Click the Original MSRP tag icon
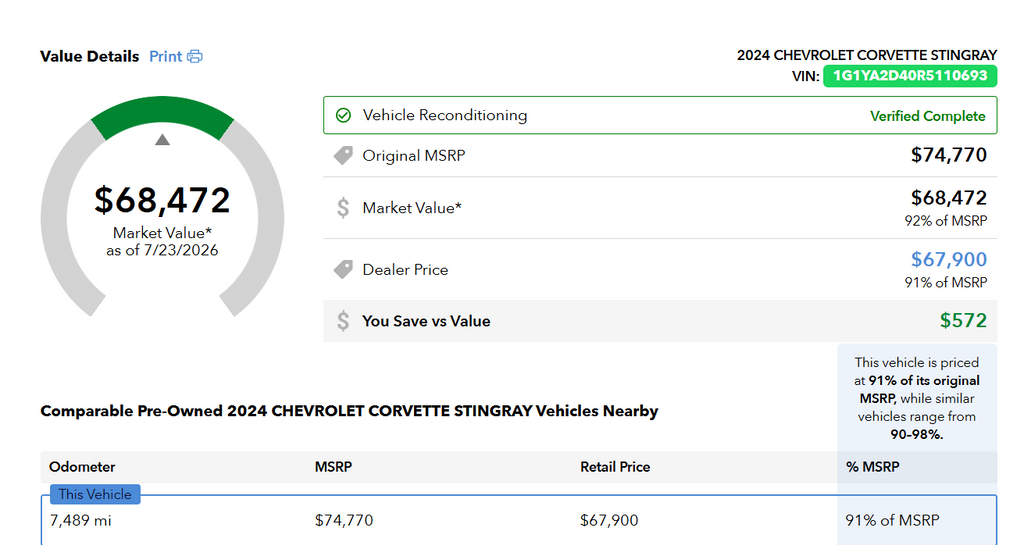 (x=343, y=155)
